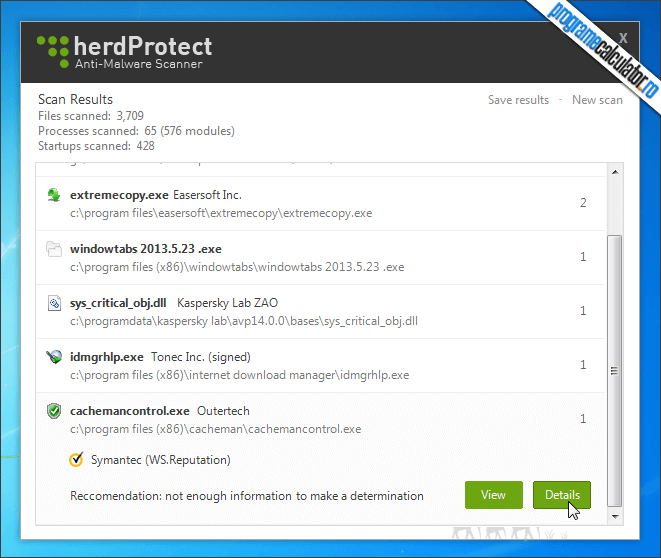Click the Outertech publisher text

(223, 411)
